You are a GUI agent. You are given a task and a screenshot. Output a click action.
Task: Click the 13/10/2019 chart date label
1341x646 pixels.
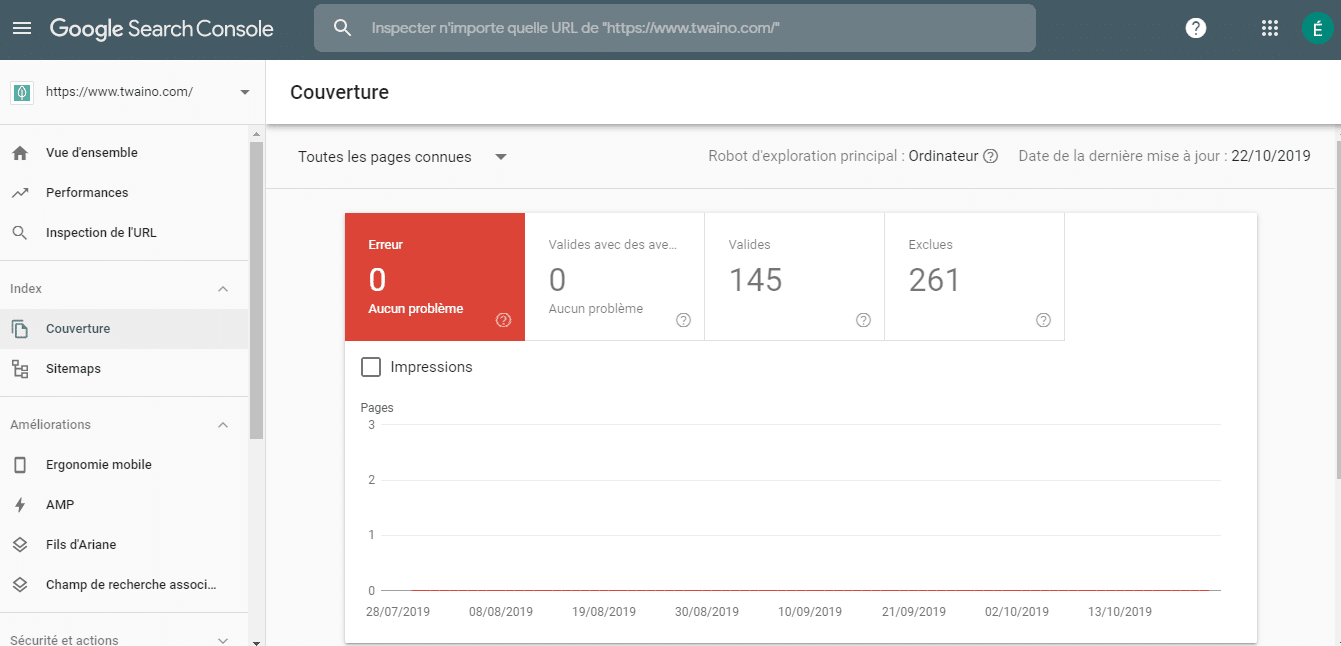tap(1120, 612)
